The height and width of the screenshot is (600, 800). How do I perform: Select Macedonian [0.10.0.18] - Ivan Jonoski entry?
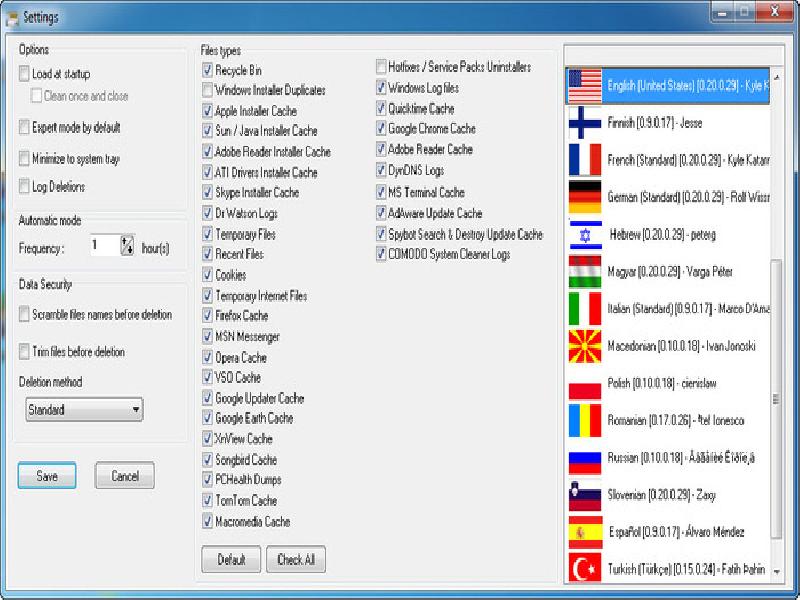coord(668,346)
